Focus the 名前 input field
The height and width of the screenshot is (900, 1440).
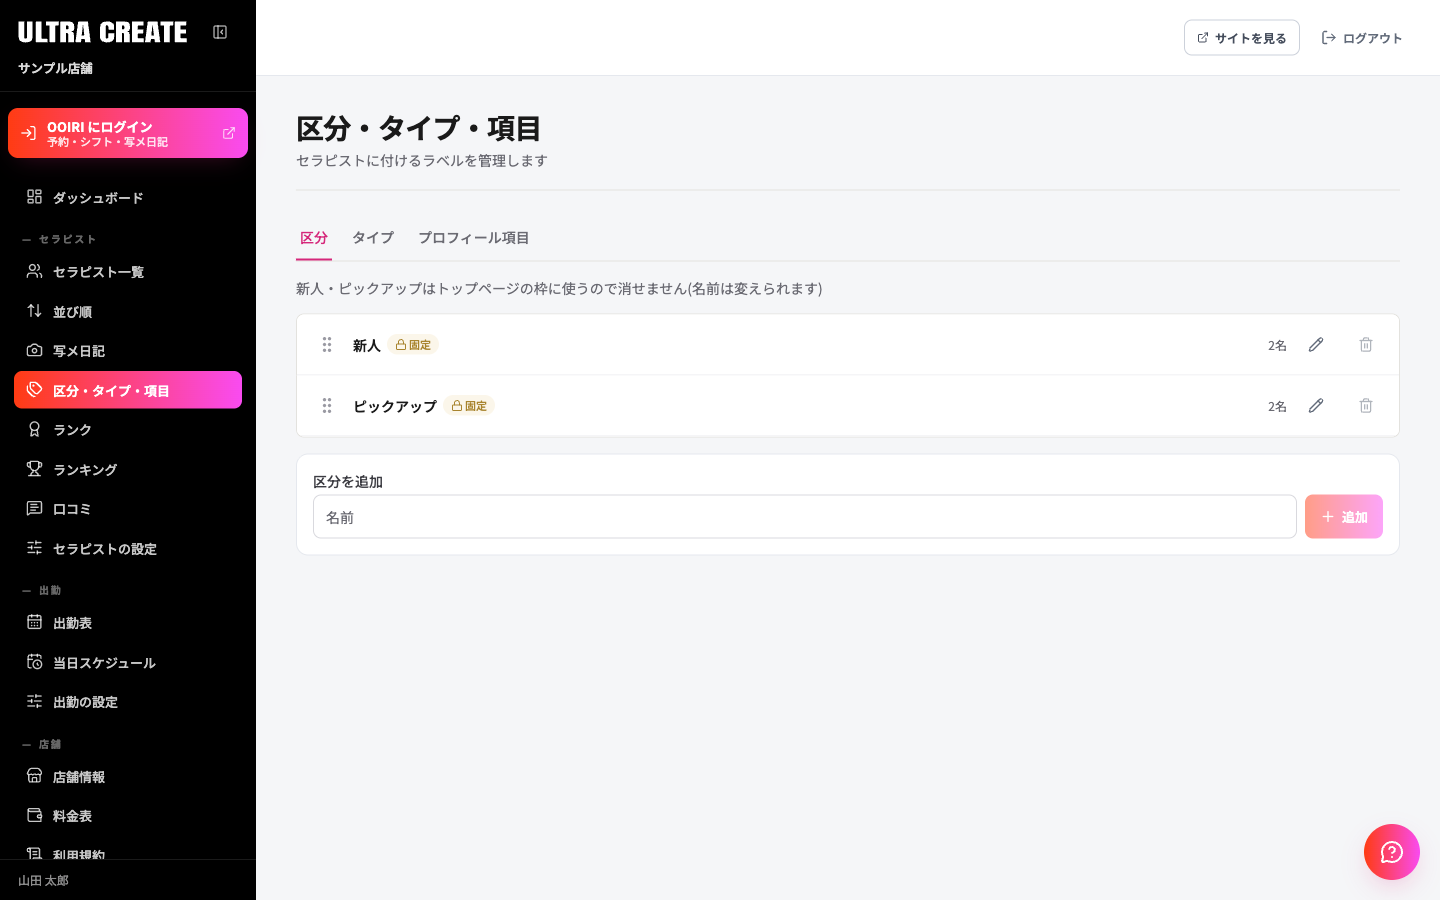click(805, 517)
